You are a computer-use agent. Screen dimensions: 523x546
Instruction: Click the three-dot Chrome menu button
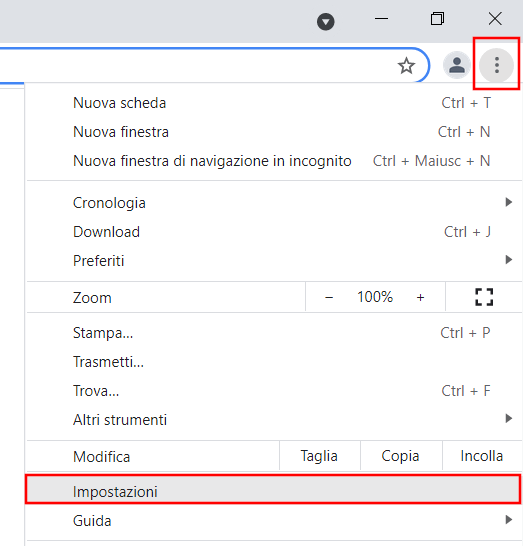[x=497, y=65]
